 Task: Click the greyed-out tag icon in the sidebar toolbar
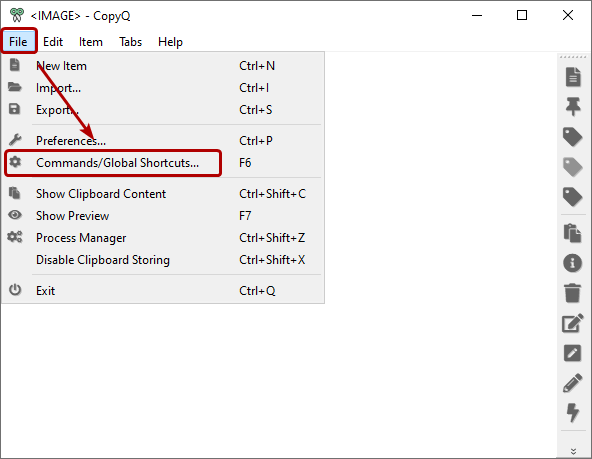(573, 167)
